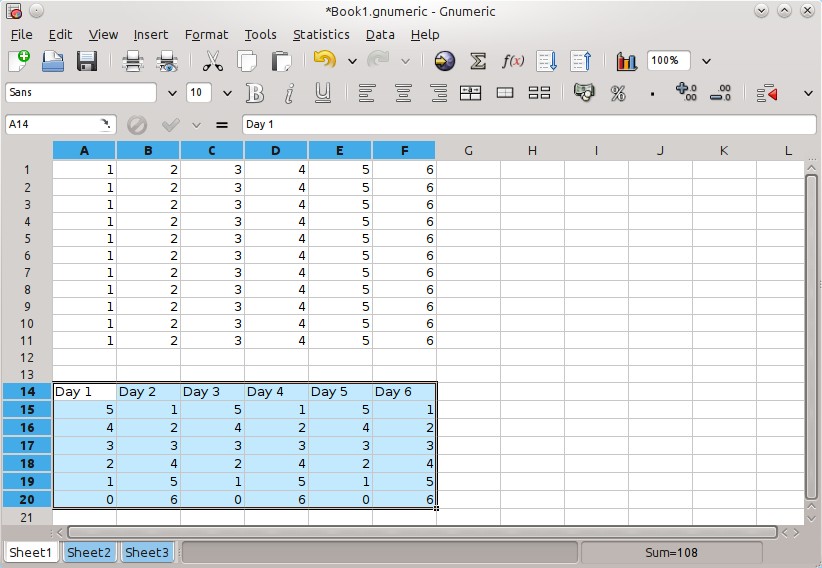Open the redo history dropdown
Viewport: 822px width, 568px height.
click(405, 61)
